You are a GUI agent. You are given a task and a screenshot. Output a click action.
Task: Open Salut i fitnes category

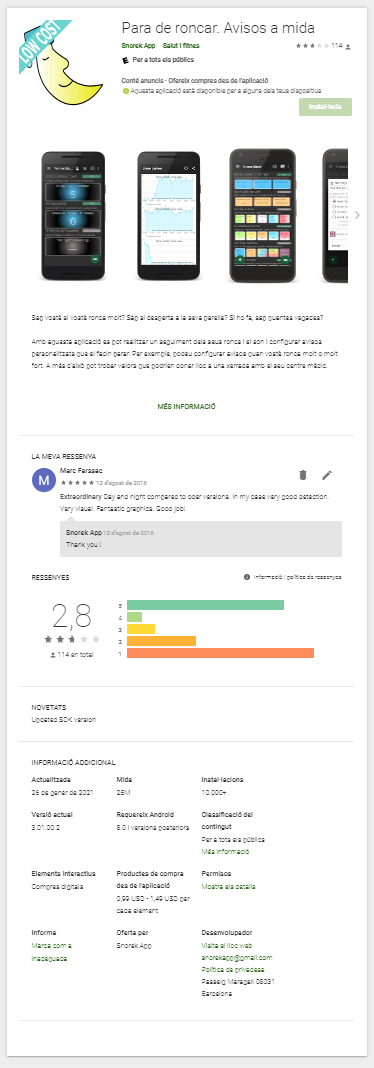(x=181, y=46)
